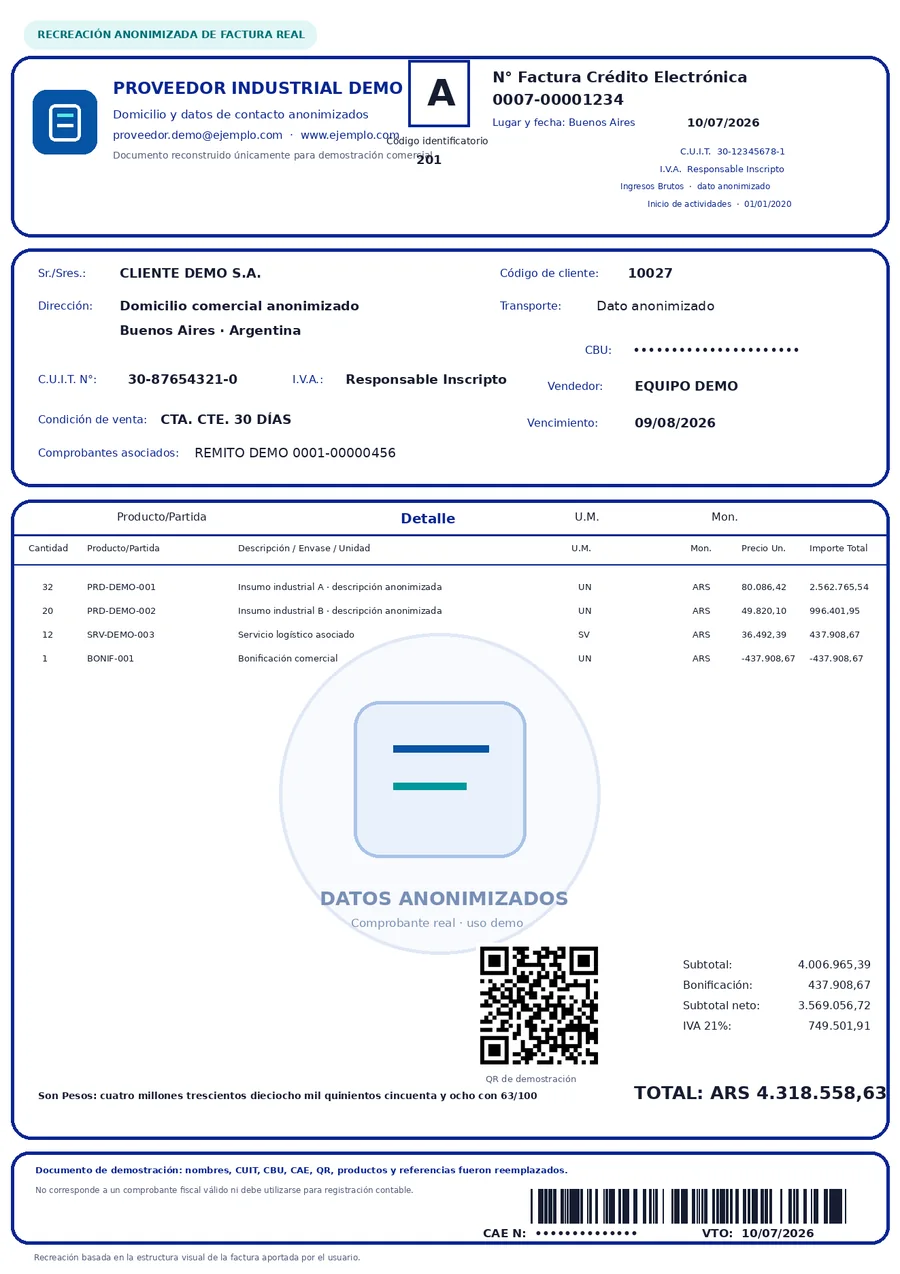
Task: Open proveedor.demo@ejemplo.com email link
Action: point(198,135)
